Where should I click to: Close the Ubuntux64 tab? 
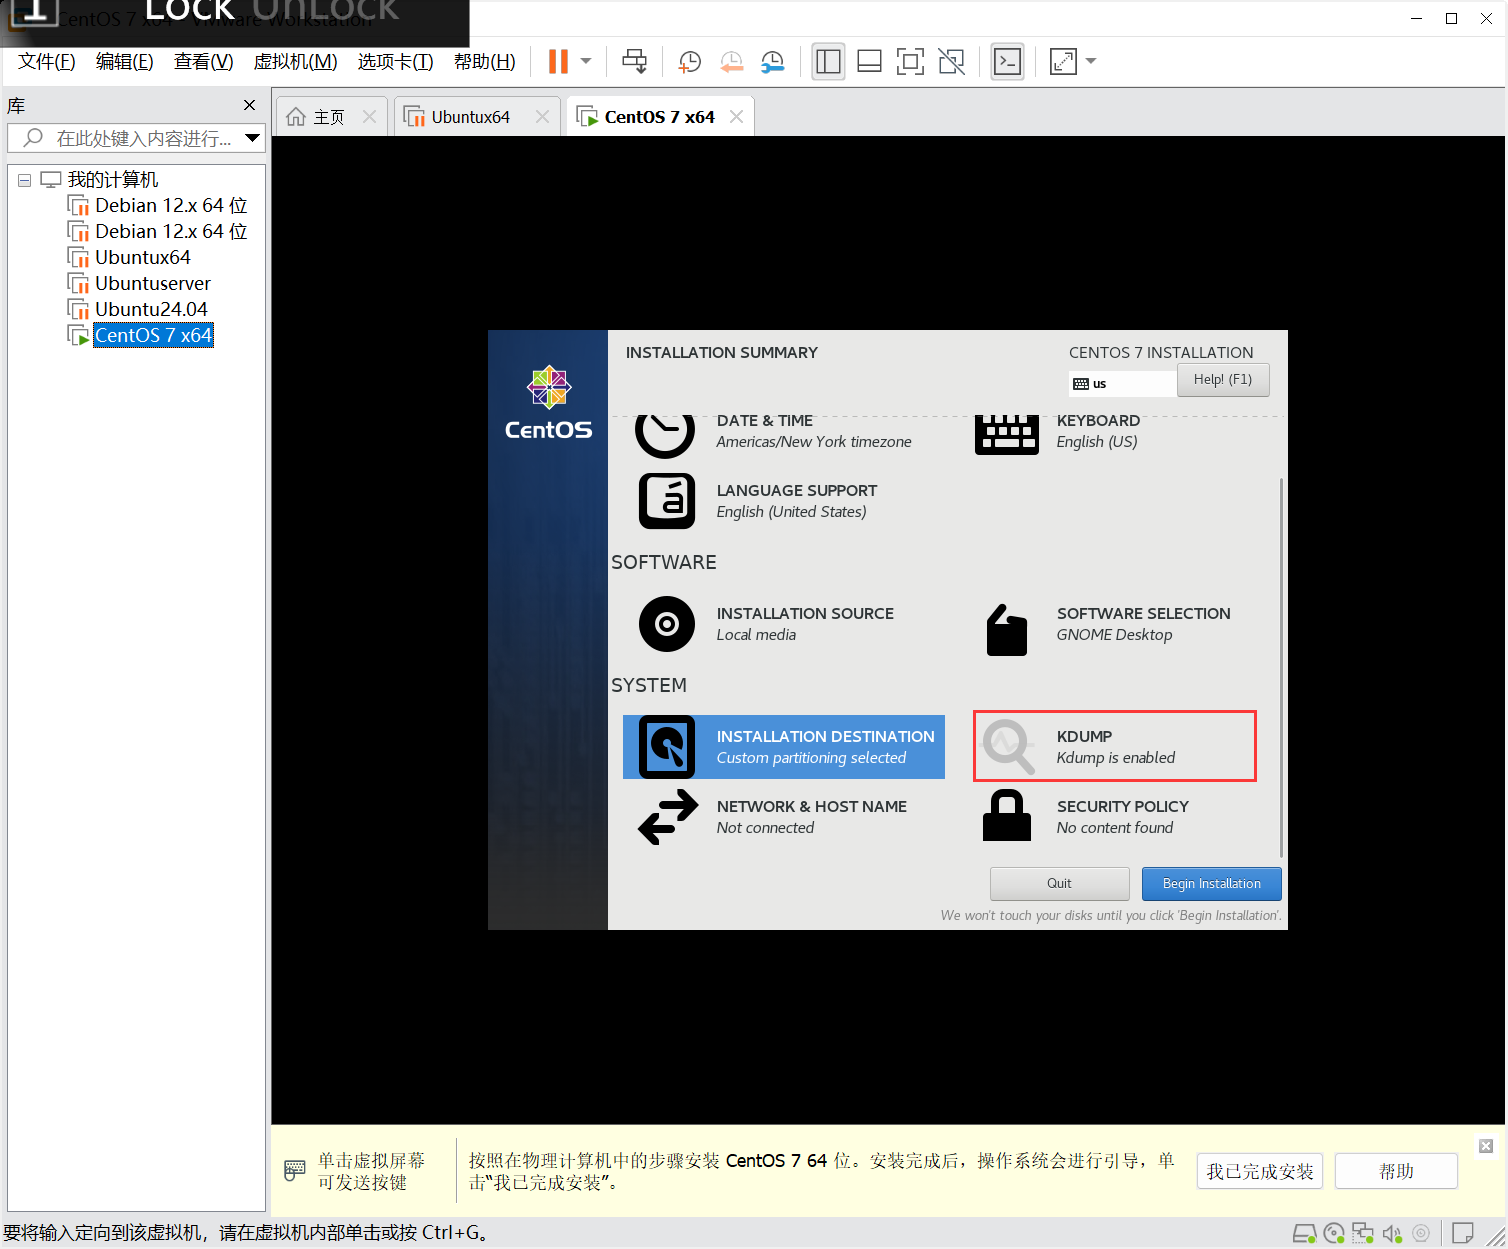point(542,117)
